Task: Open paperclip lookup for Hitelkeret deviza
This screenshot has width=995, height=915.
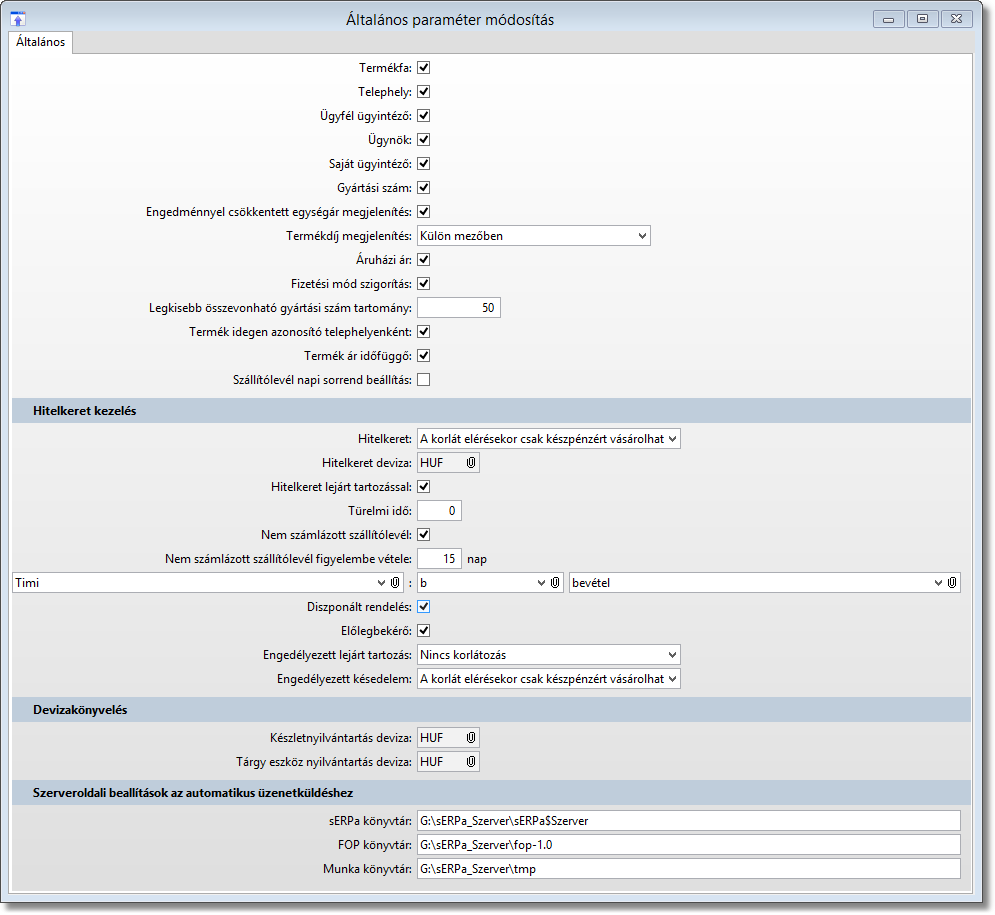Action: tap(471, 463)
